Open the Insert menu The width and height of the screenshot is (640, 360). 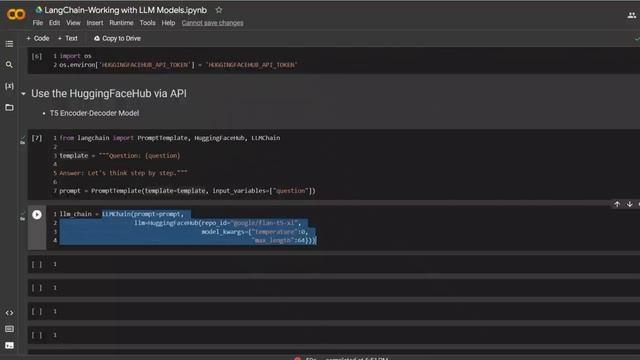(95, 23)
